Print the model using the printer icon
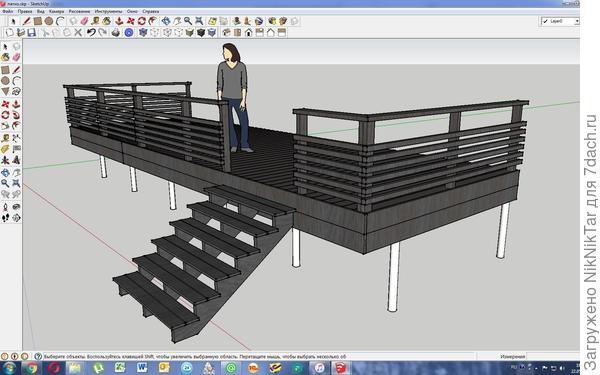 116,33
